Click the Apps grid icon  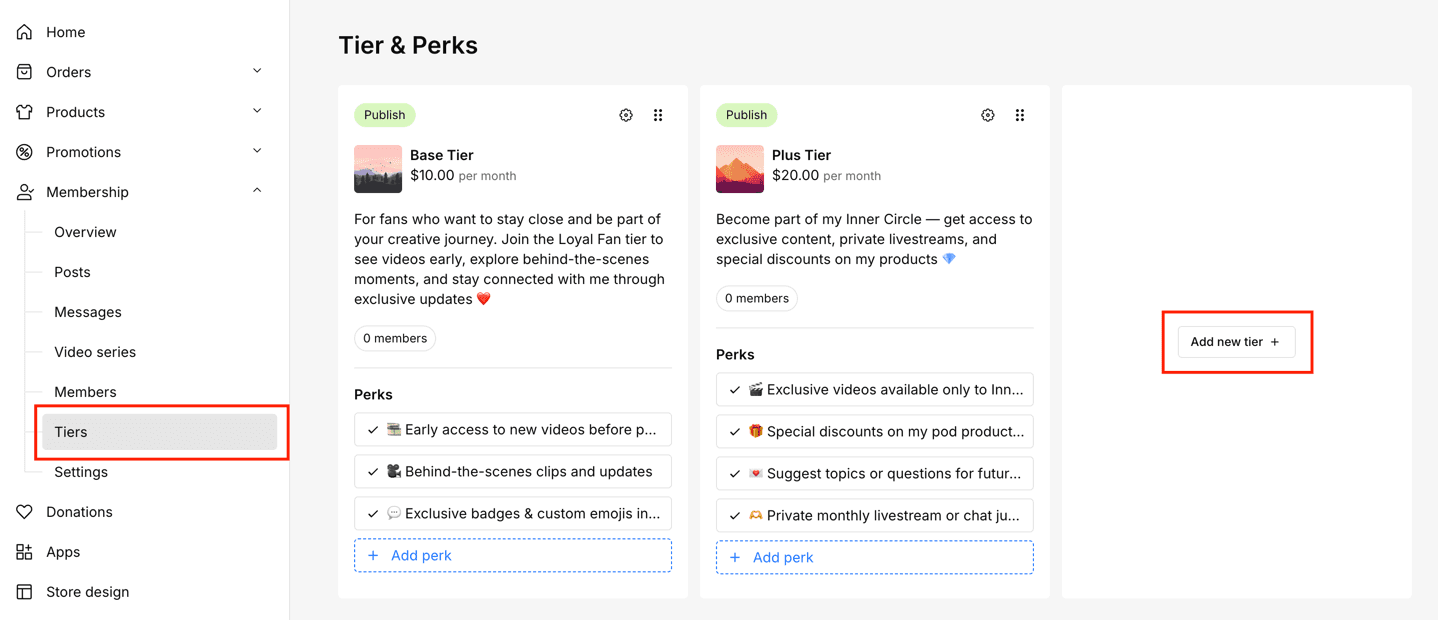pyautogui.click(x=25, y=552)
